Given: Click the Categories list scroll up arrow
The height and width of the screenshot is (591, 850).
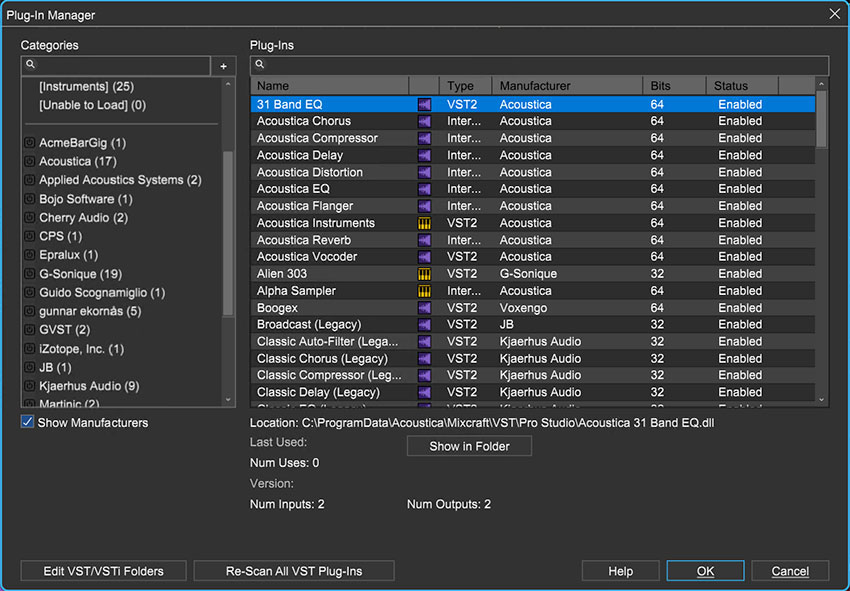Looking at the screenshot, I should (228, 84).
